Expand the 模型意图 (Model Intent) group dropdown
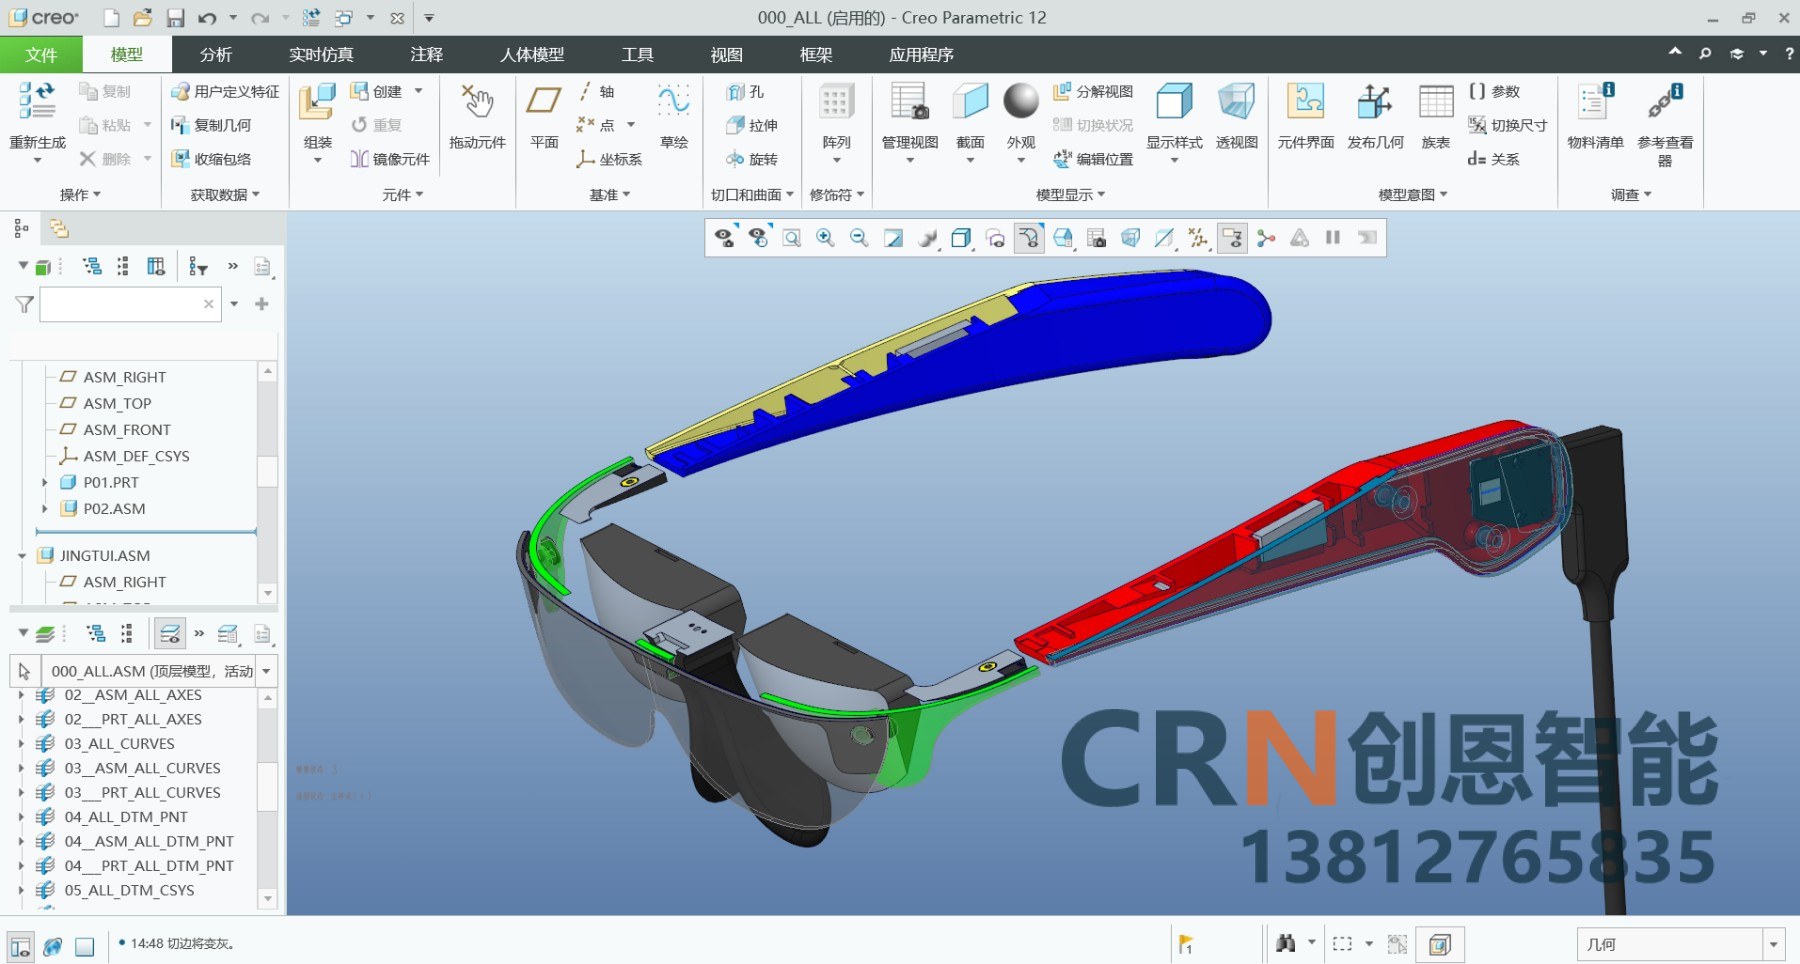This screenshot has width=1800, height=964. 1413,195
